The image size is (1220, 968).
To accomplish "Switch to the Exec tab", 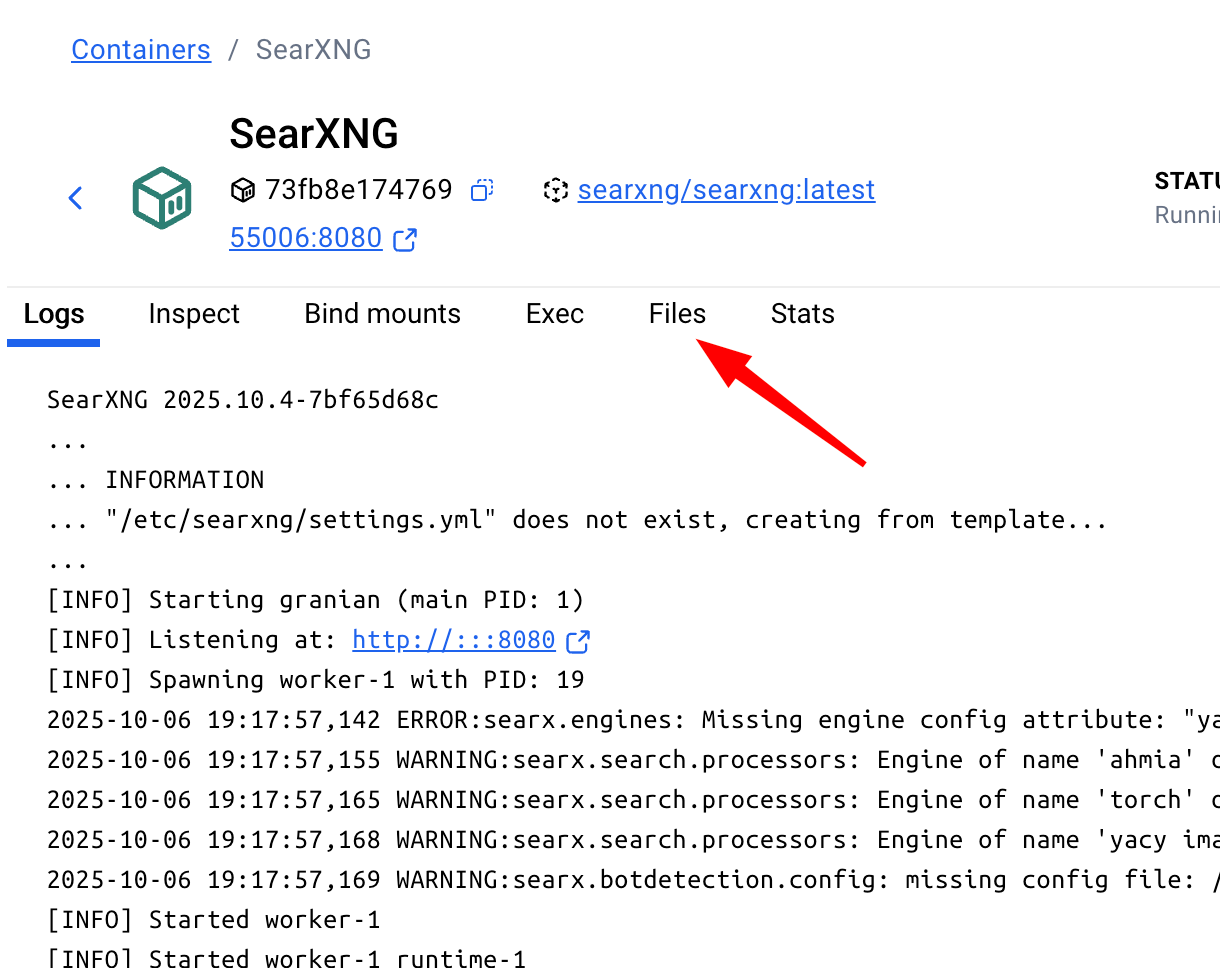I will point(555,314).
